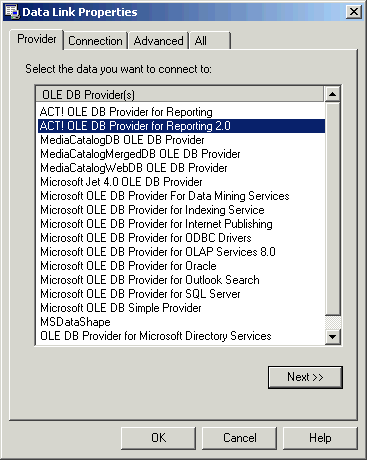Choose Microsoft Jet 4.0 OLE DB Provider

[181, 182]
